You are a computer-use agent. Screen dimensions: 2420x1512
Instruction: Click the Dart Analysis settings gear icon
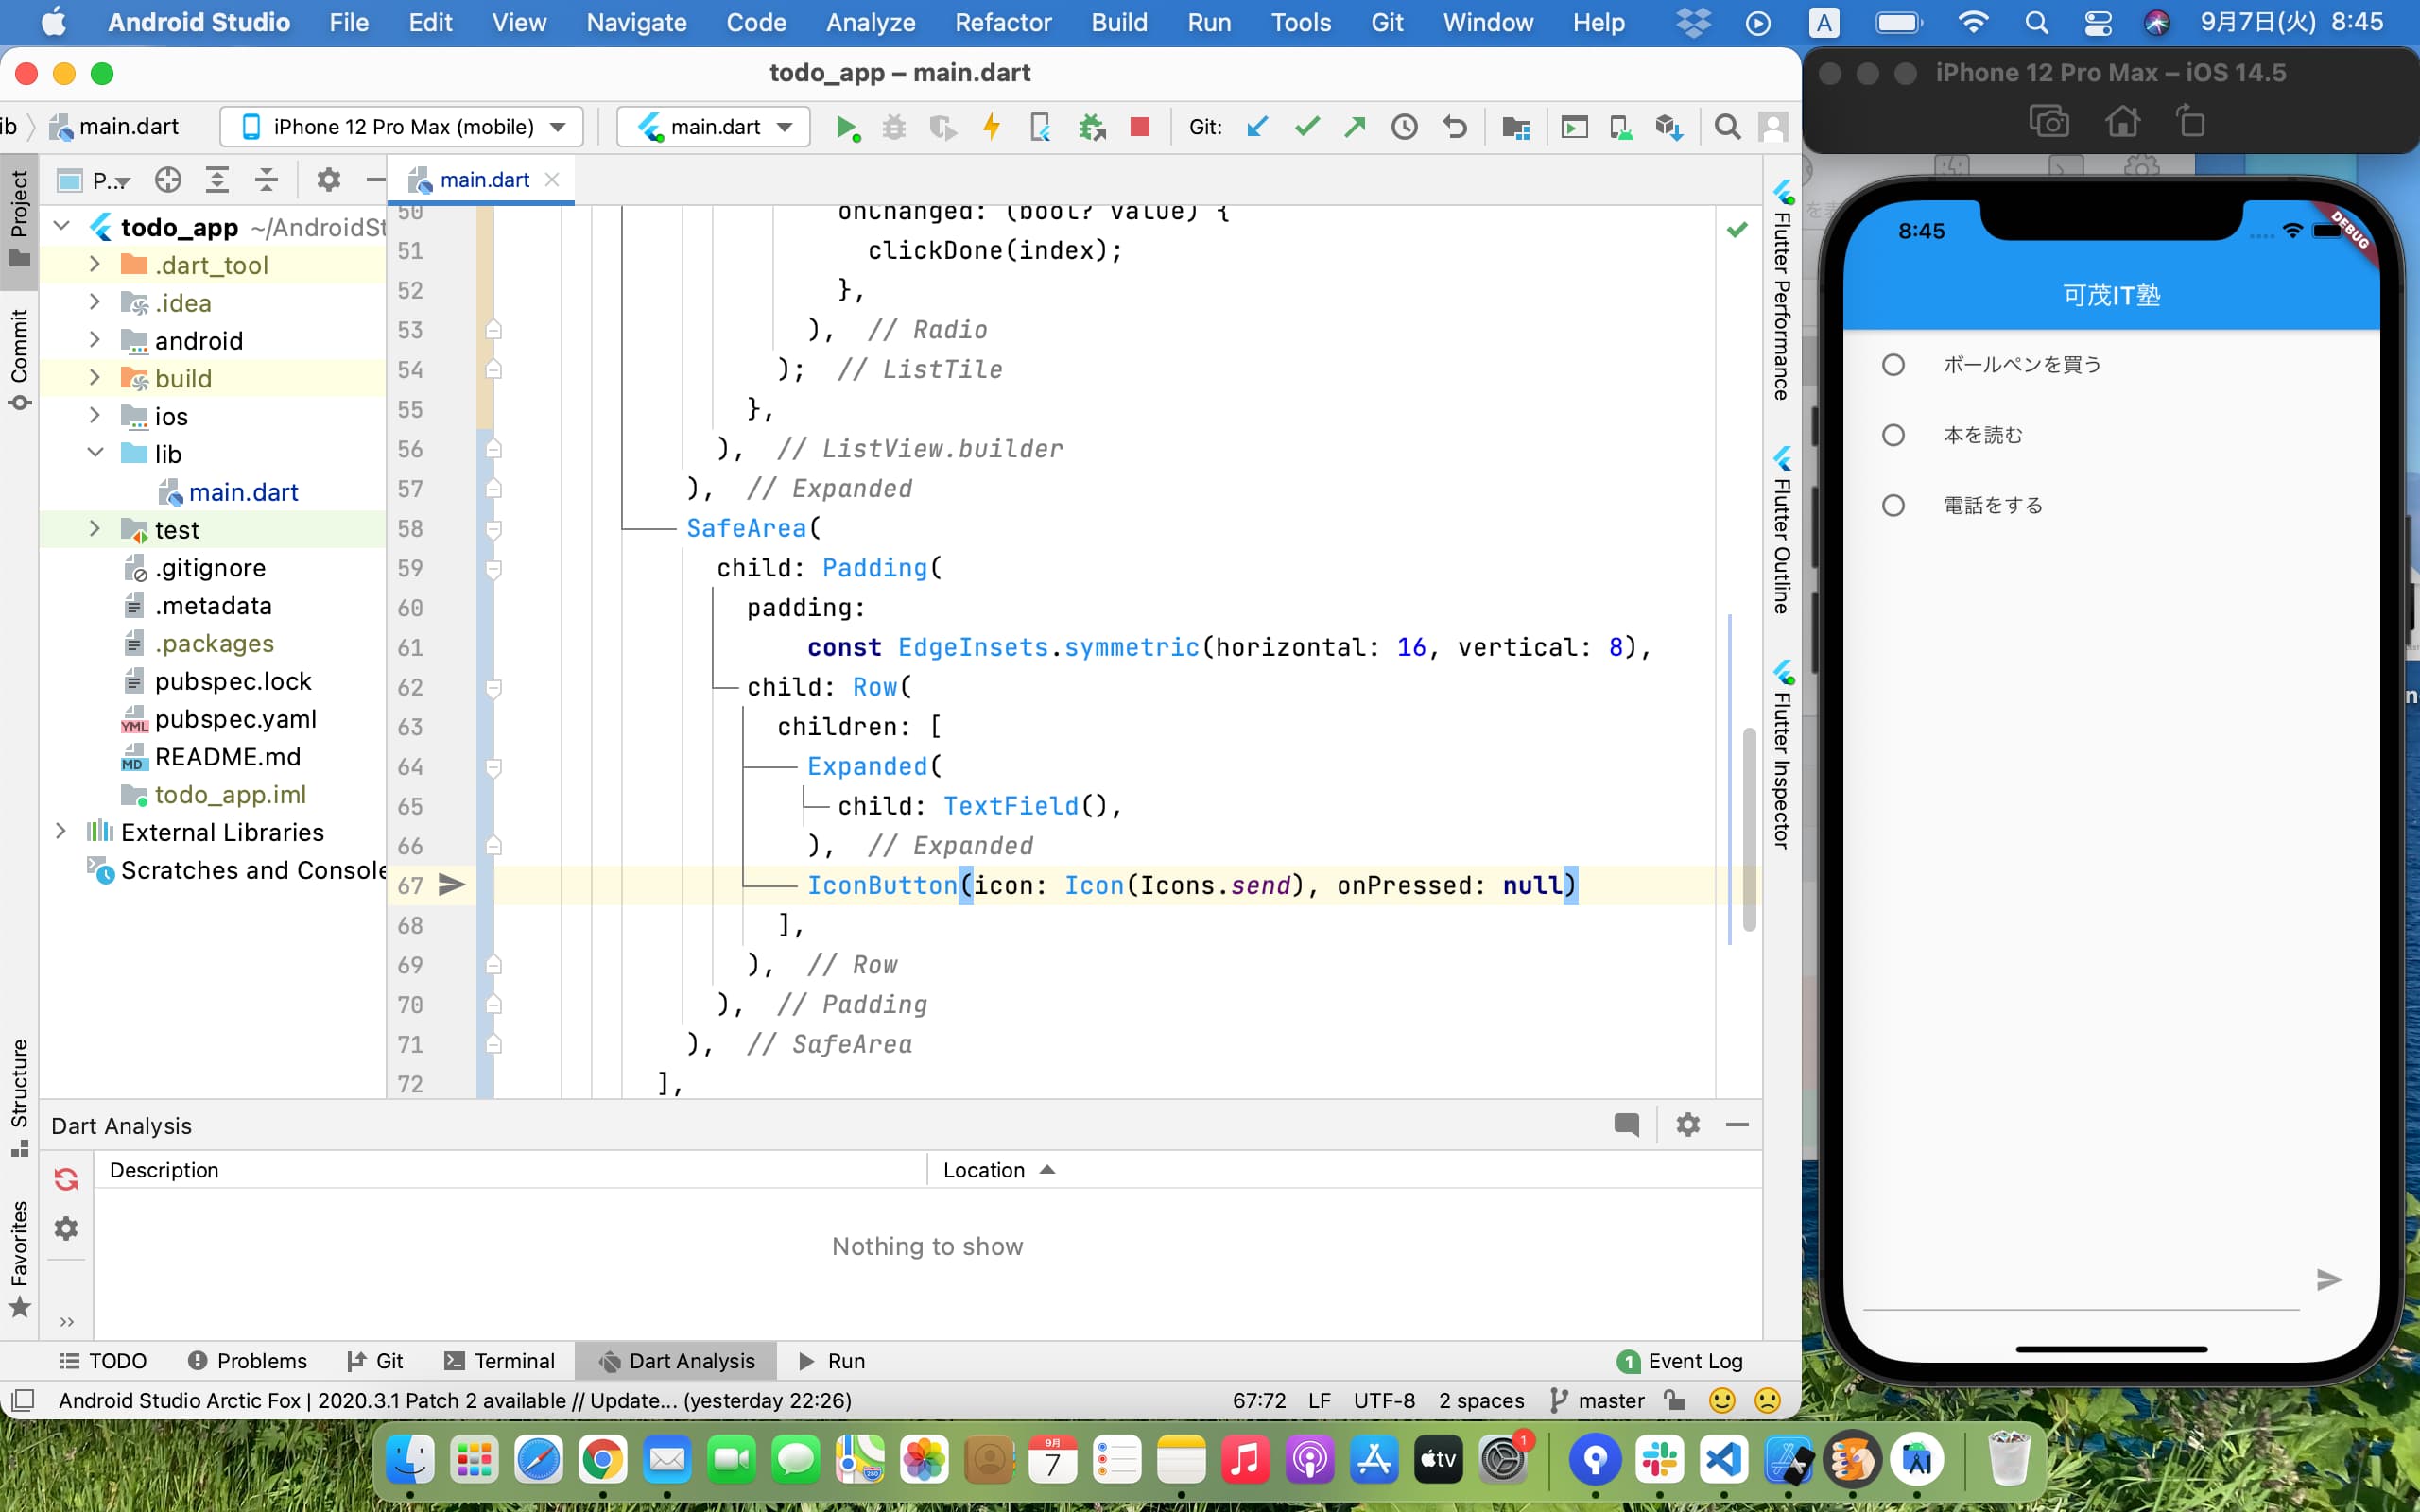(x=1686, y=1124)
